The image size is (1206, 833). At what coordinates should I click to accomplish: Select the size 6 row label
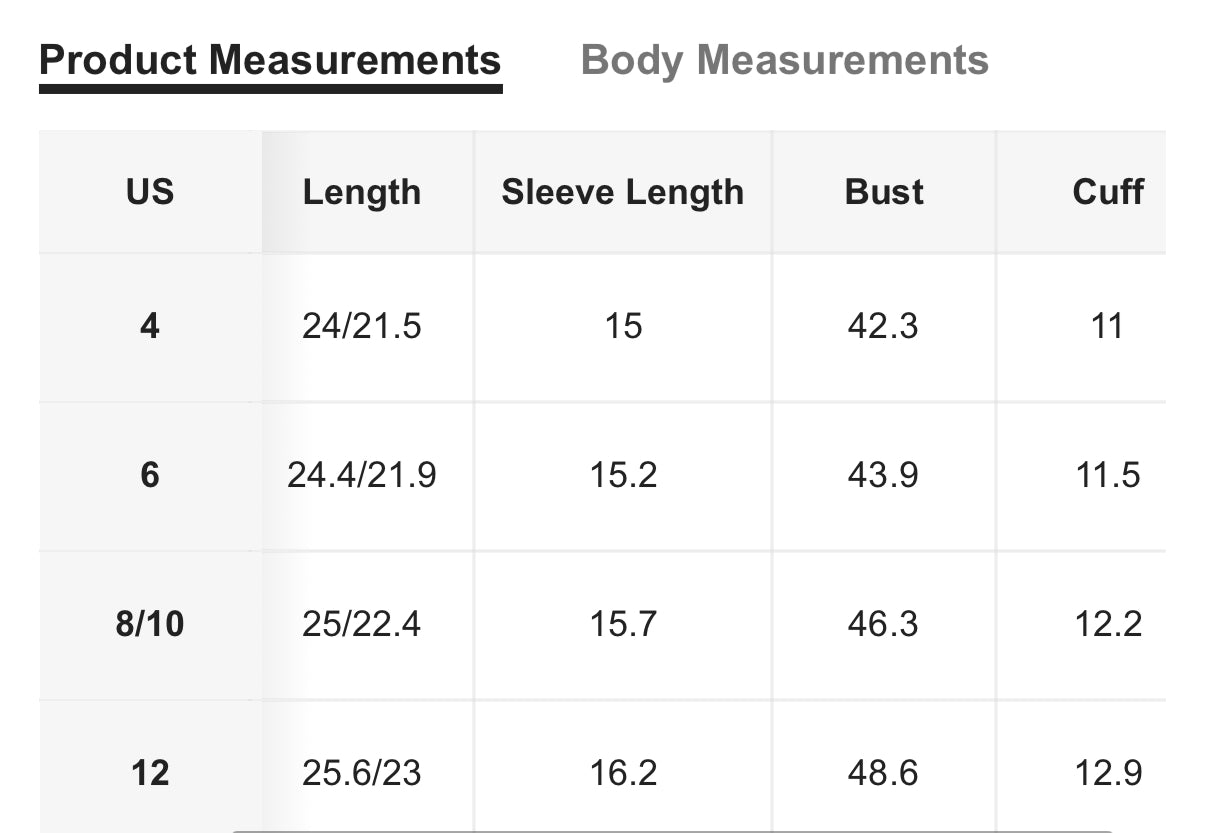150,474
